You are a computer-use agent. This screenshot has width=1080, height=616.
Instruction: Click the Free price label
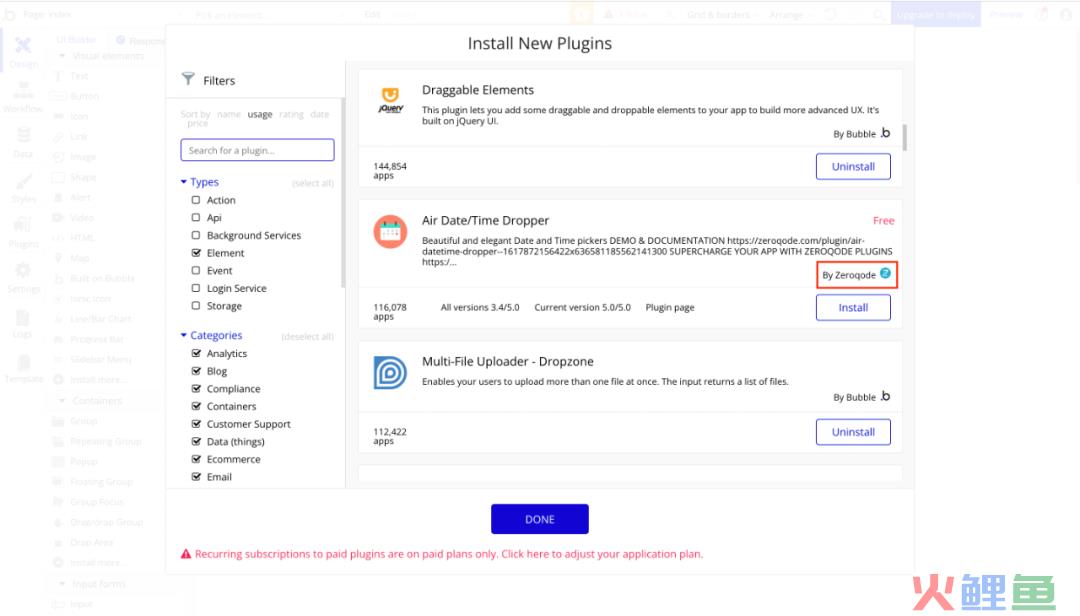click(883, 220)
